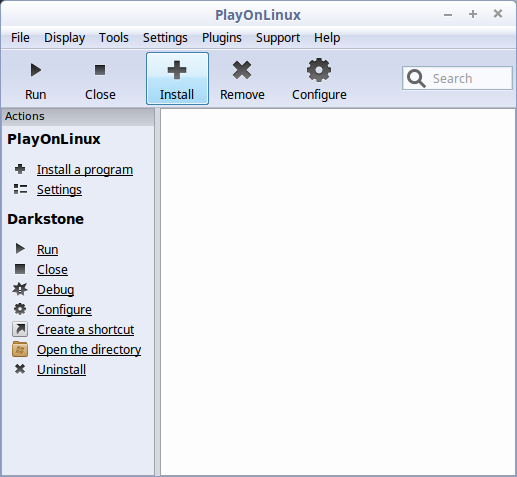Click the cross icon beside Uninstall
Screen dimensions: 517x477
20,369
